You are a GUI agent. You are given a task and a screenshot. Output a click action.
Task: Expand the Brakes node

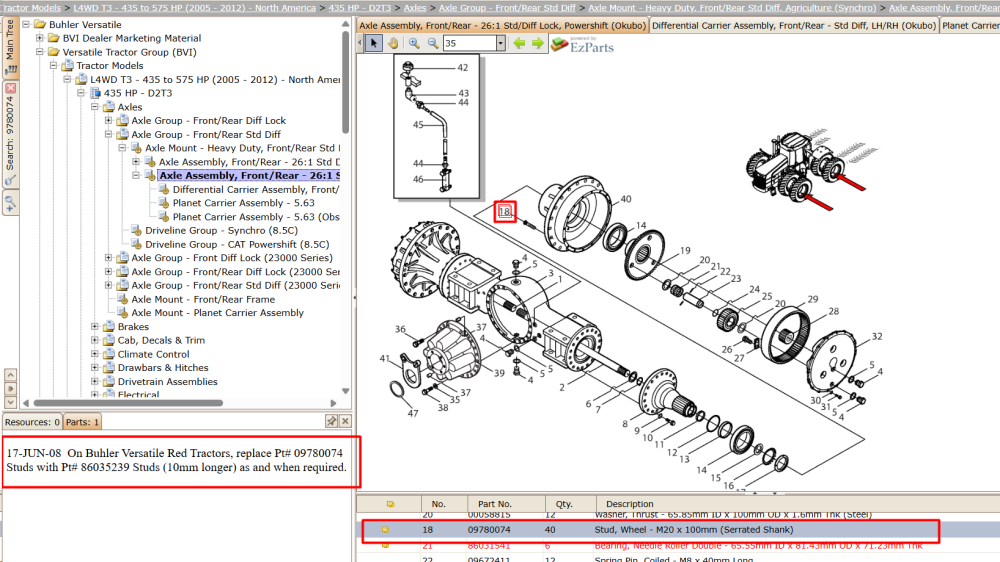94,327
